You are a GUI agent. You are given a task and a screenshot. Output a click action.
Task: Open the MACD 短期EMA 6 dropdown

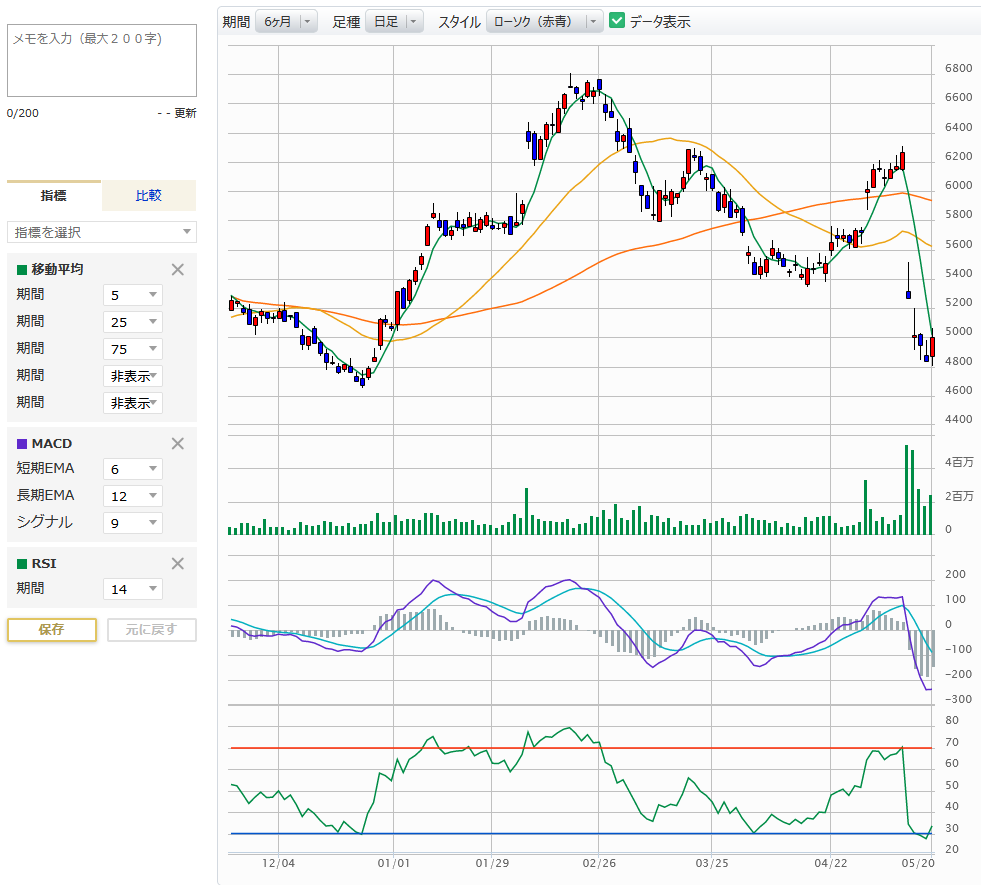133,468
